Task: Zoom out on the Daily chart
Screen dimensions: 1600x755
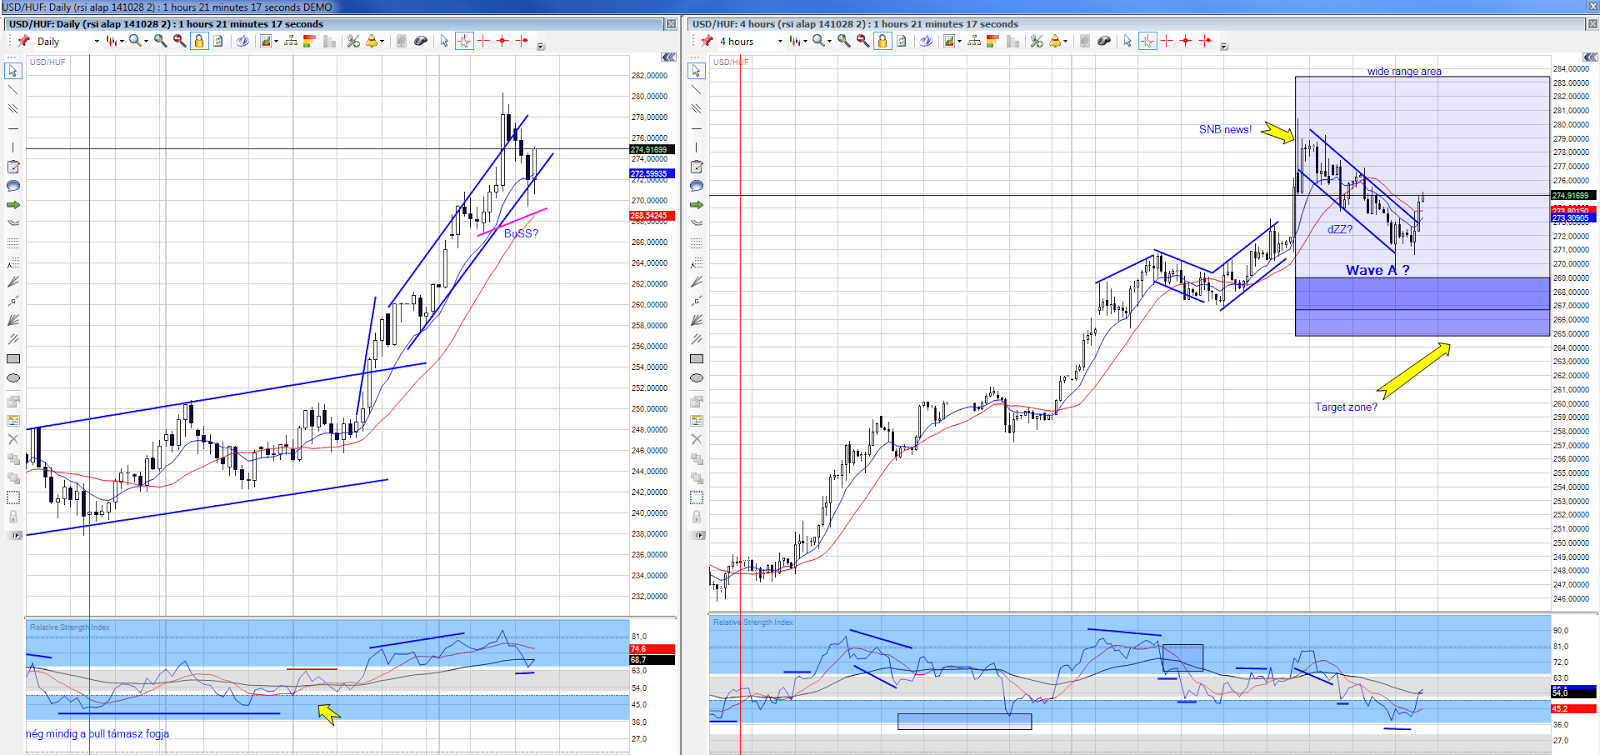Action: point(179,41)
